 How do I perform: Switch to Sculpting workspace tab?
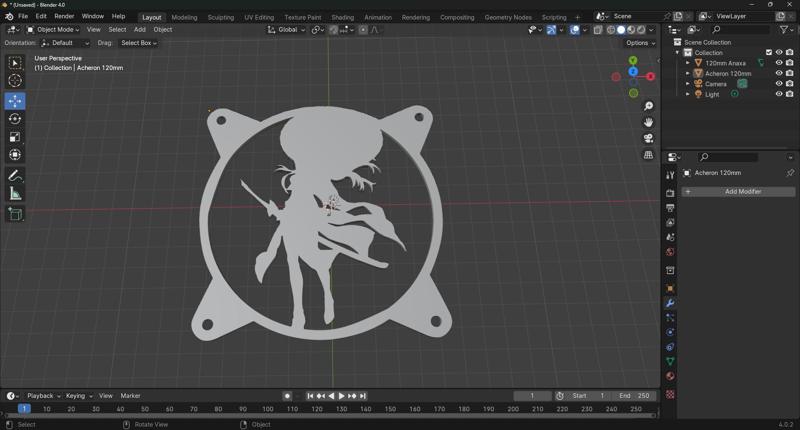point(220,17)
